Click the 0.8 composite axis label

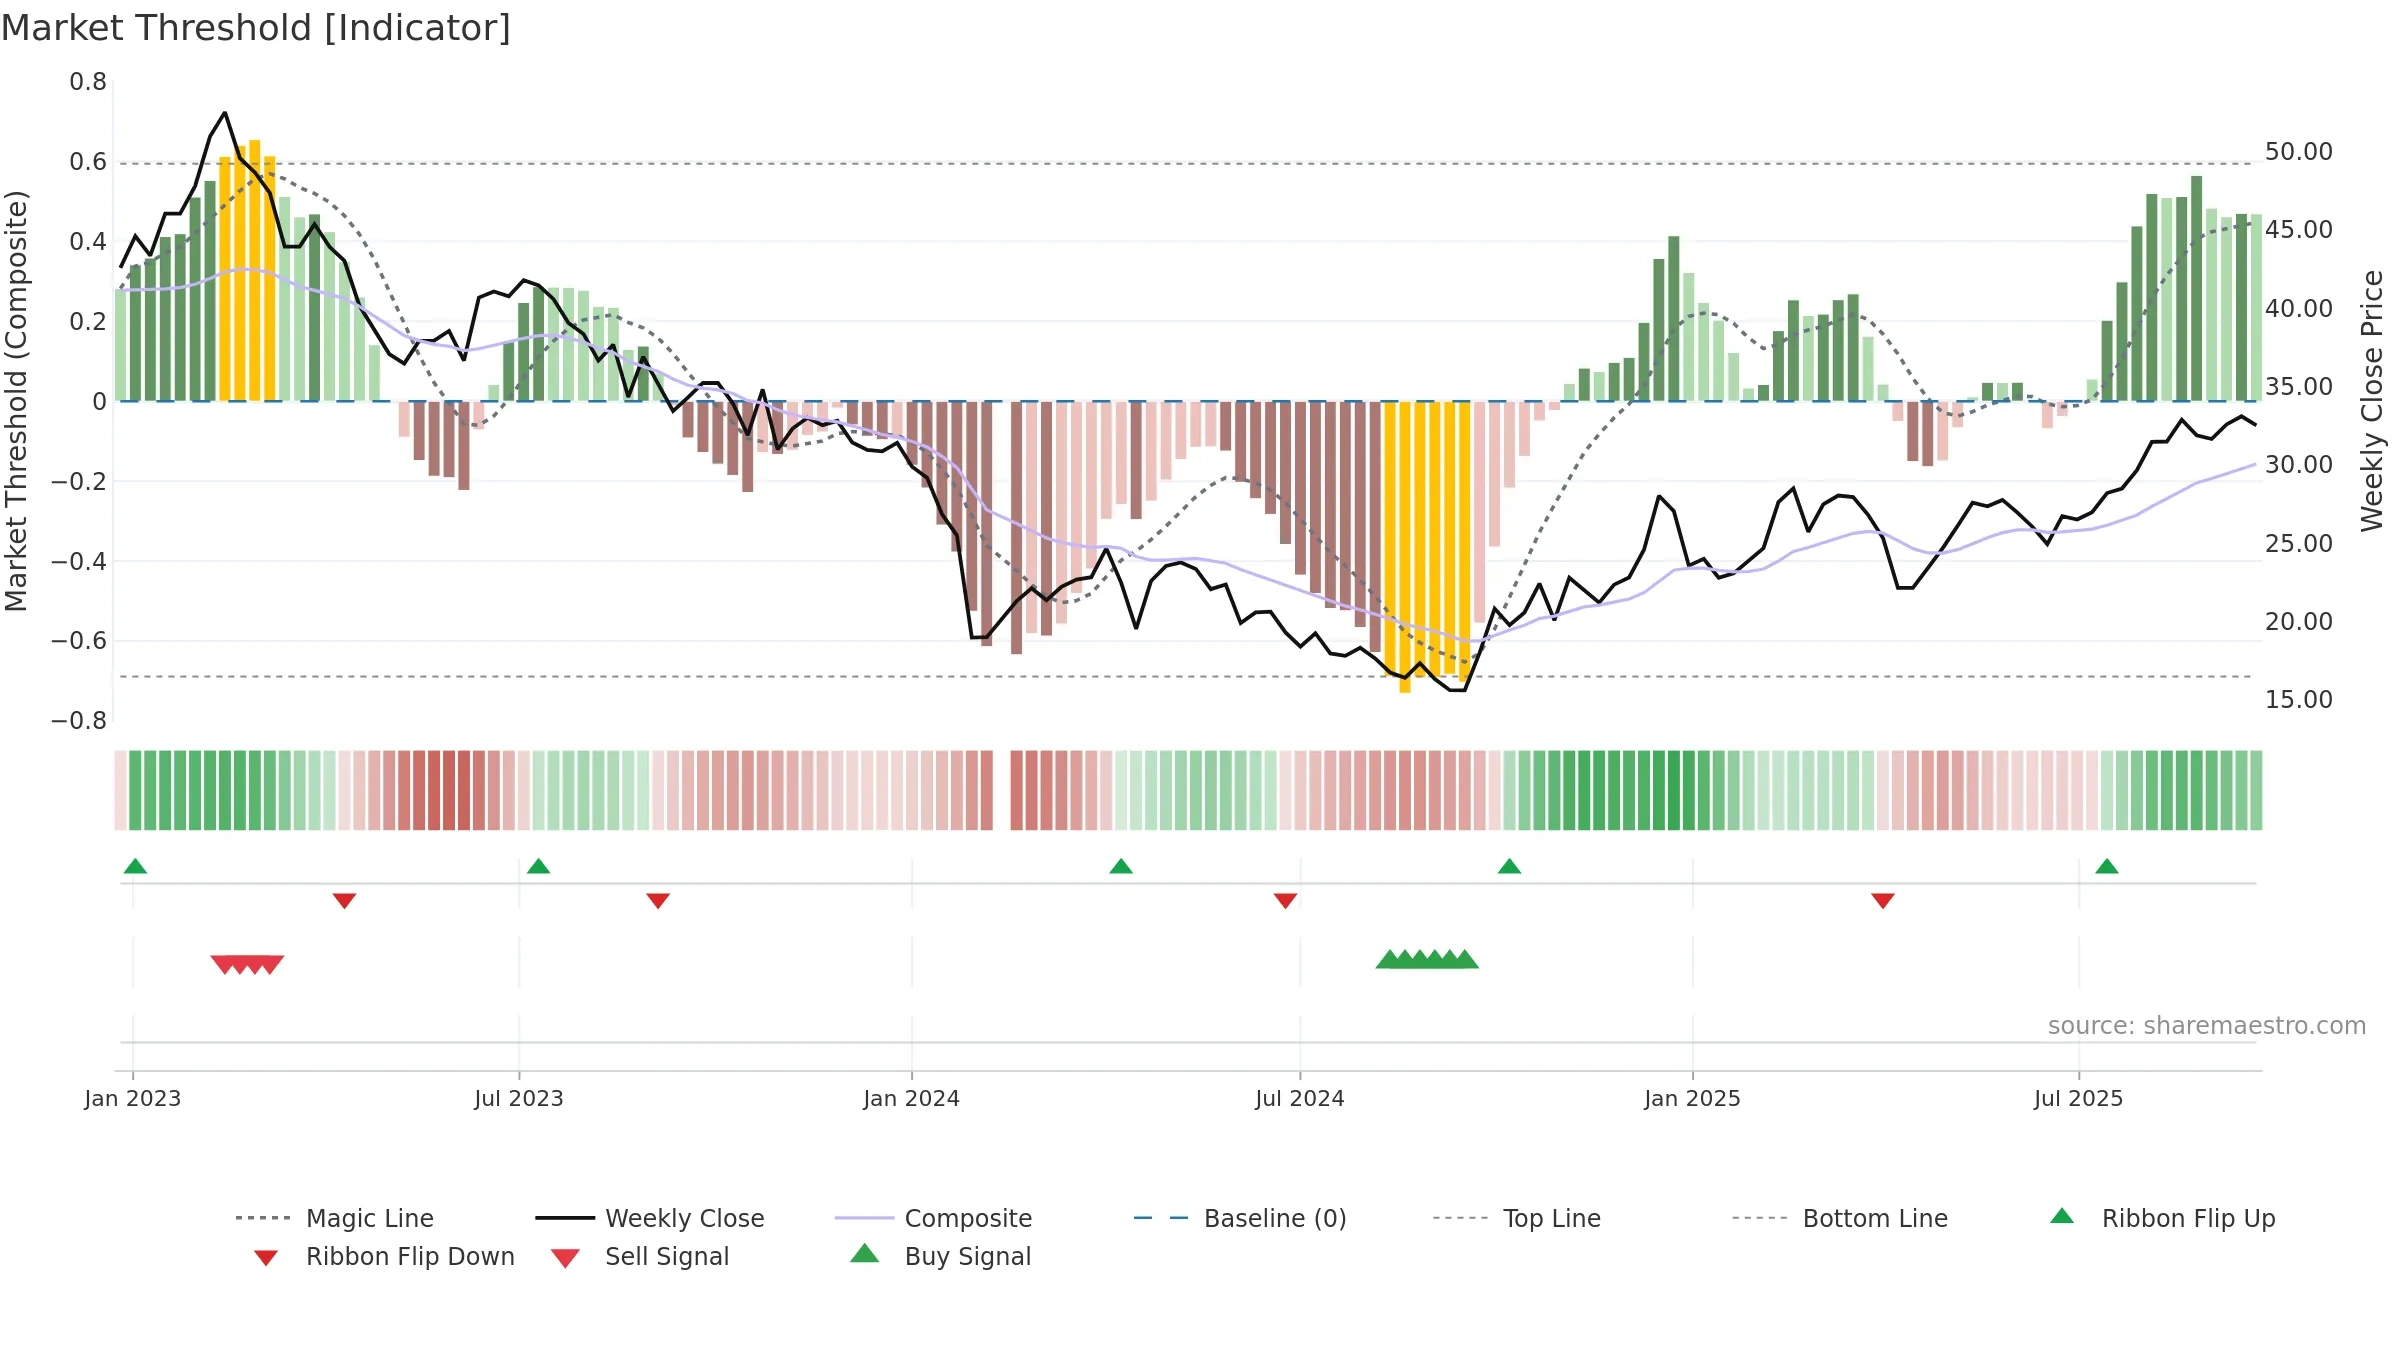pyautogui.click(x=88, y=82)
